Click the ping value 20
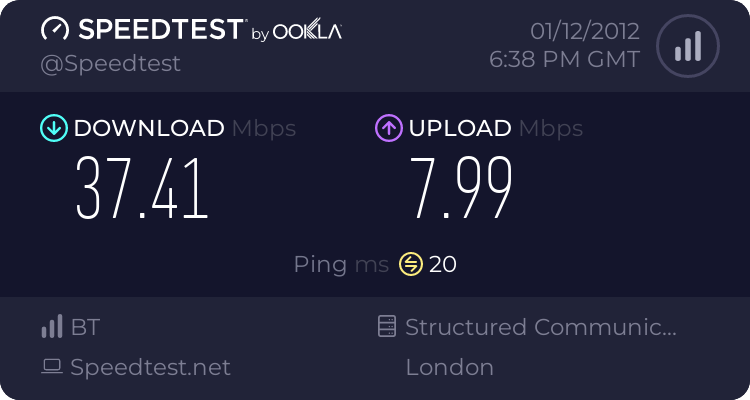750x400 pixels. [443, 264]
